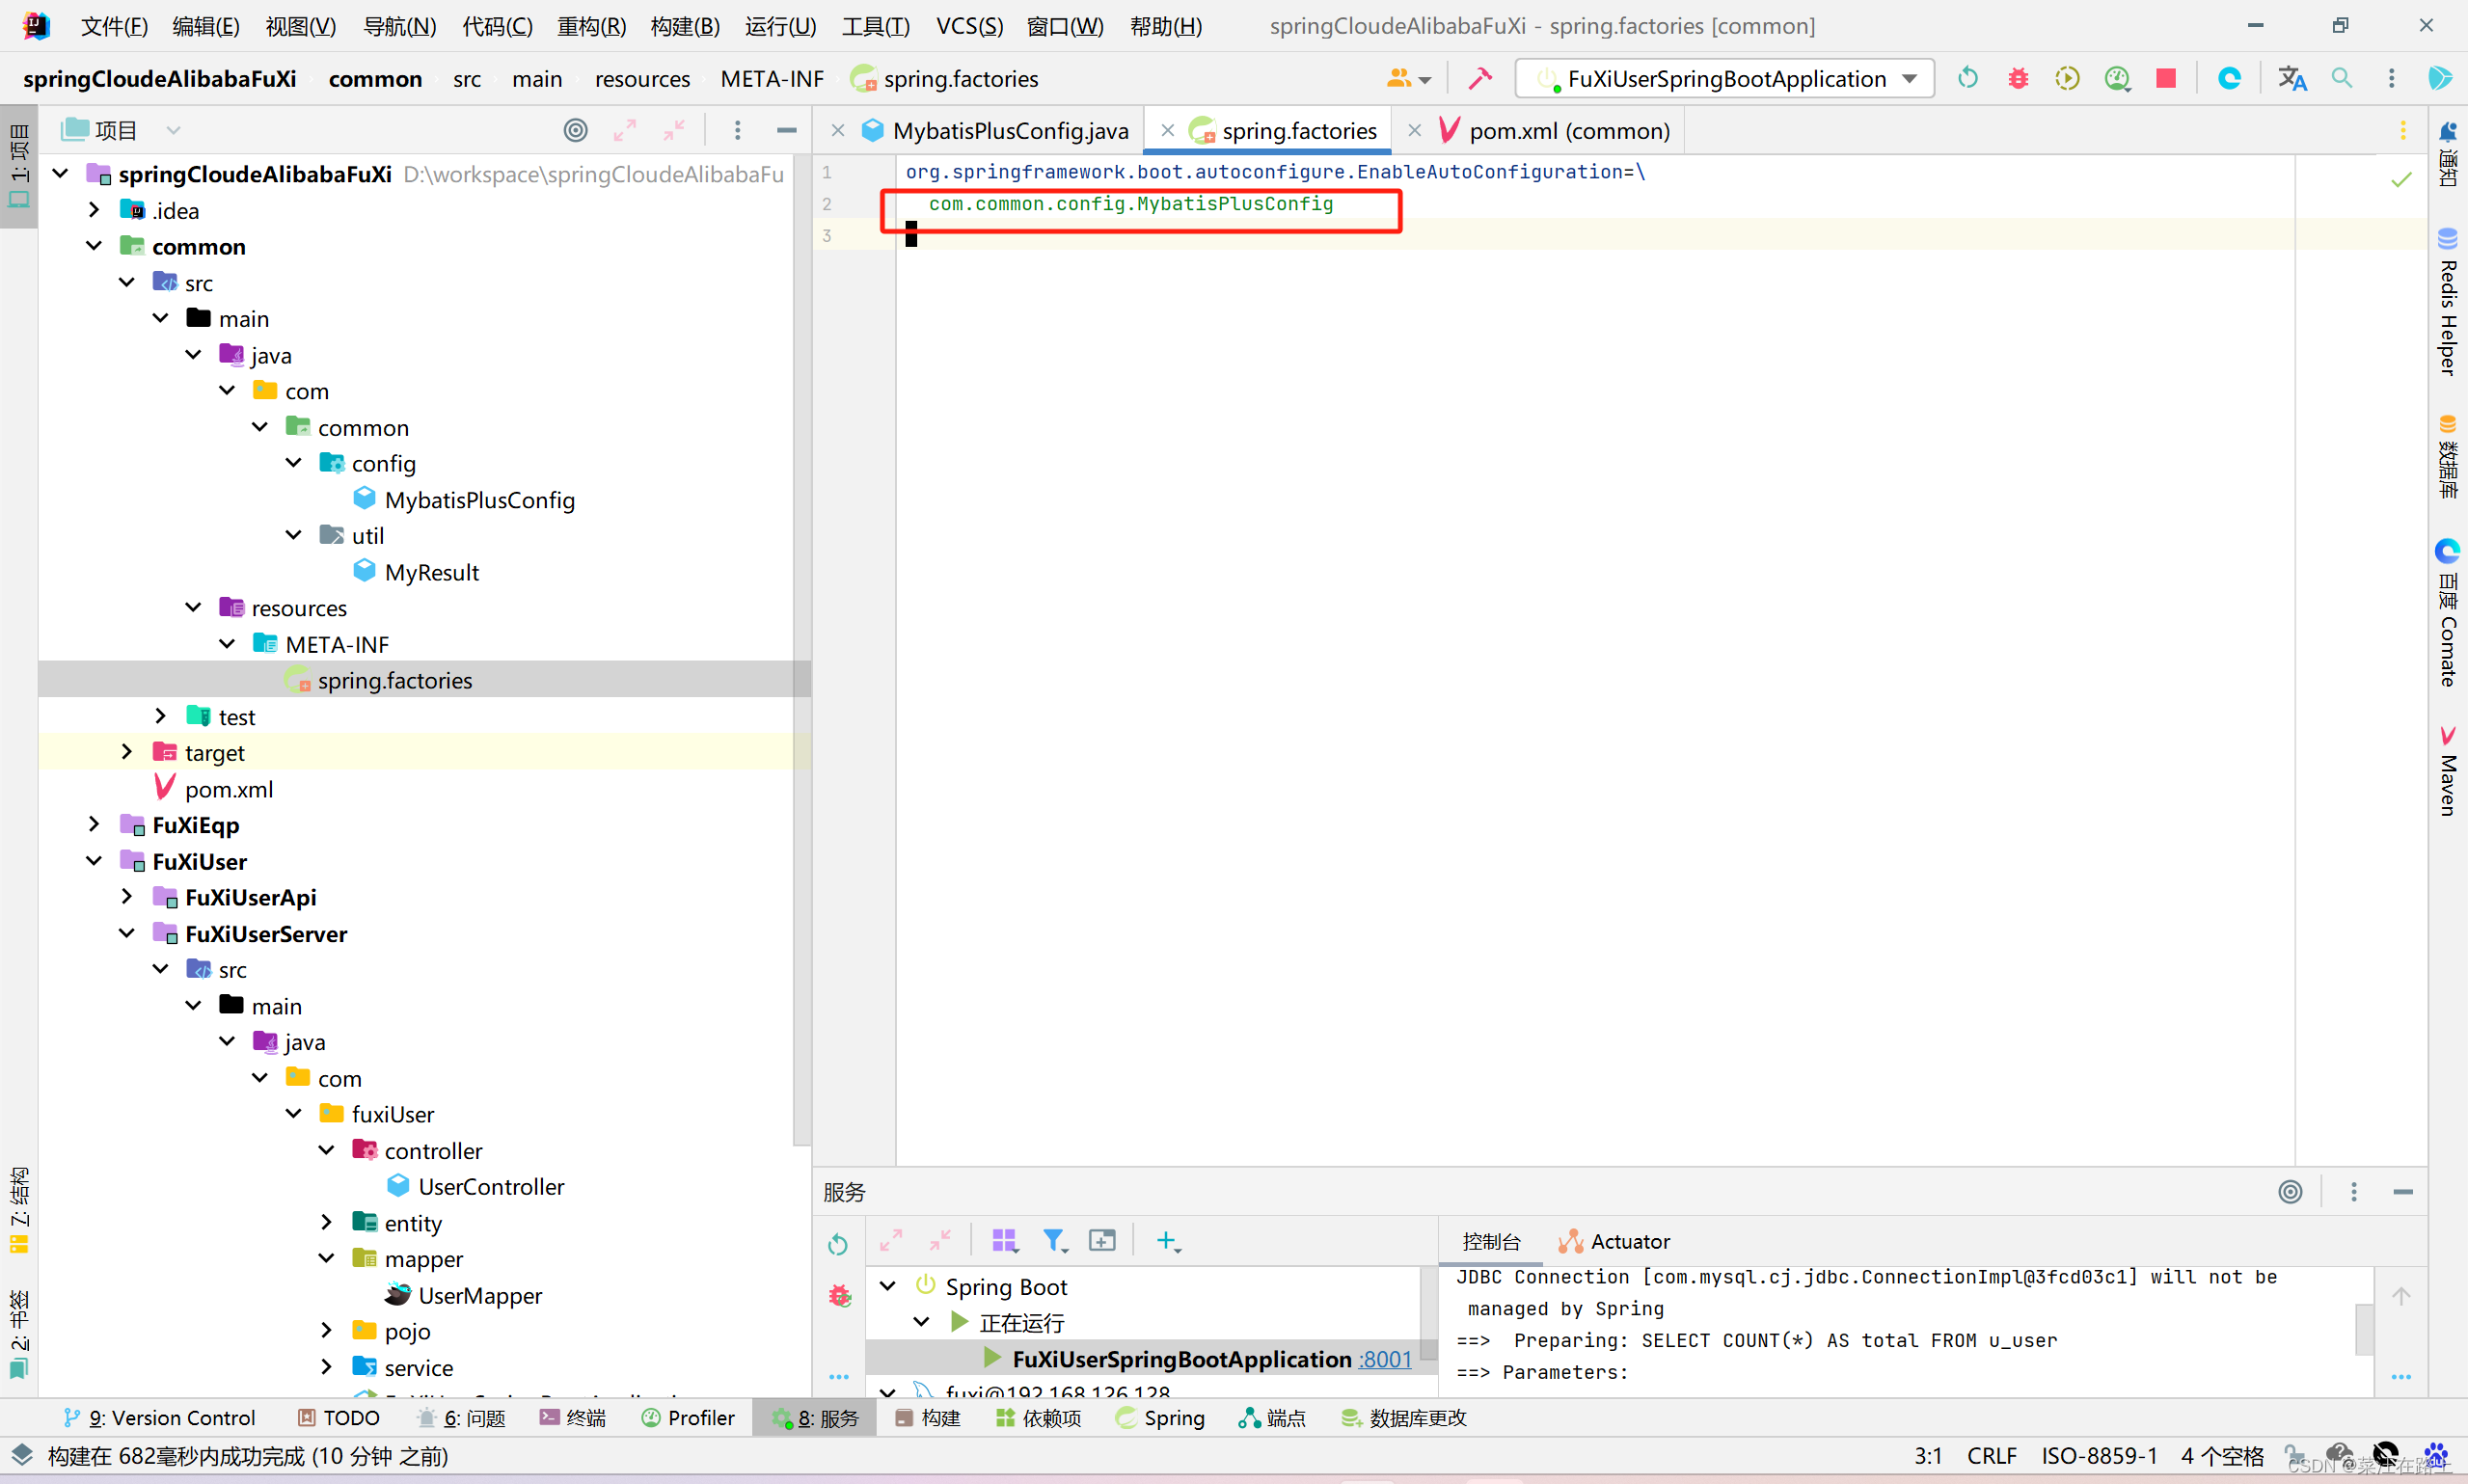The height and width of the screenshot is (1484, 2468).
Task: Click the Actuator tab in services panel
Action: 1623,1241
